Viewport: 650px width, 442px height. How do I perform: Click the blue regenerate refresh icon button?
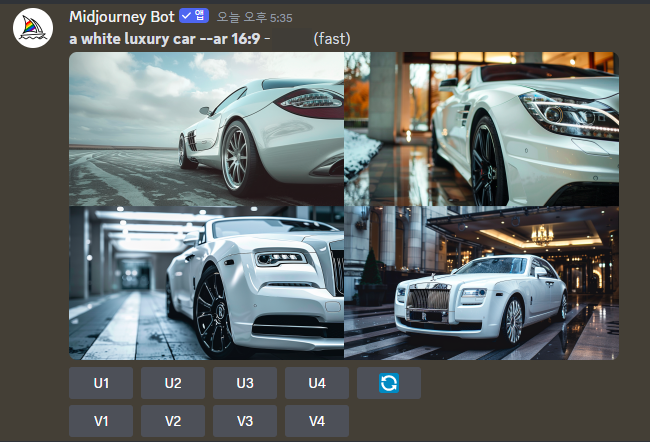tap(389, 383)
